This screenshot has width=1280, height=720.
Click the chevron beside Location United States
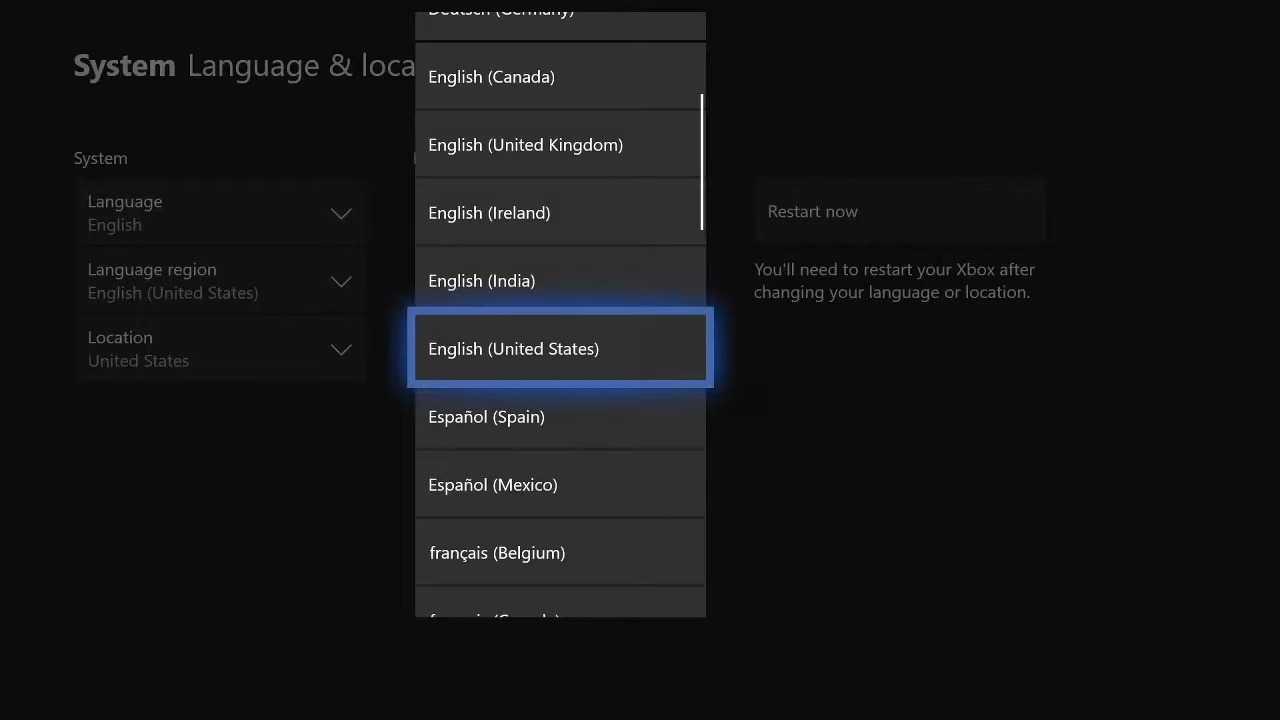341,350
